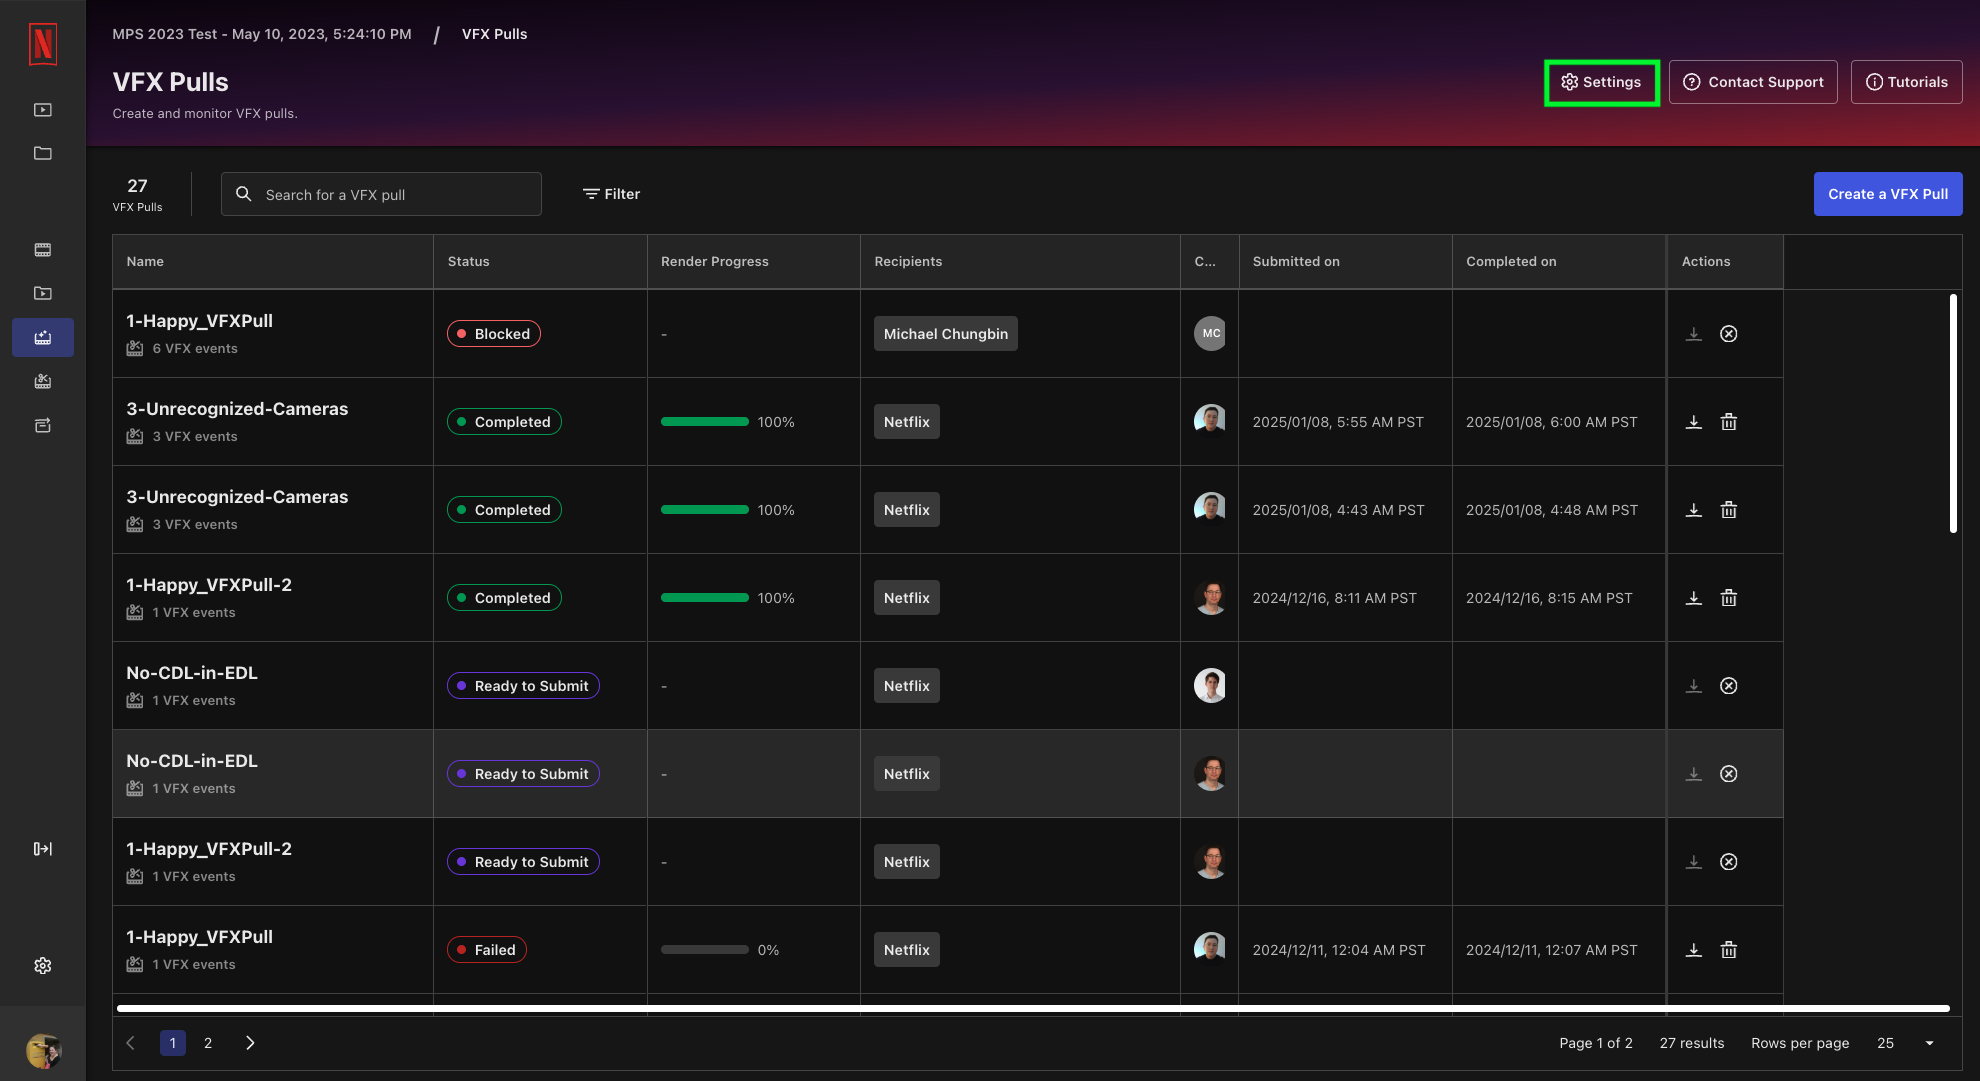Click the Netflix logo icon
This screenshot has height=1081, width=1980.
tap(43, 44)
